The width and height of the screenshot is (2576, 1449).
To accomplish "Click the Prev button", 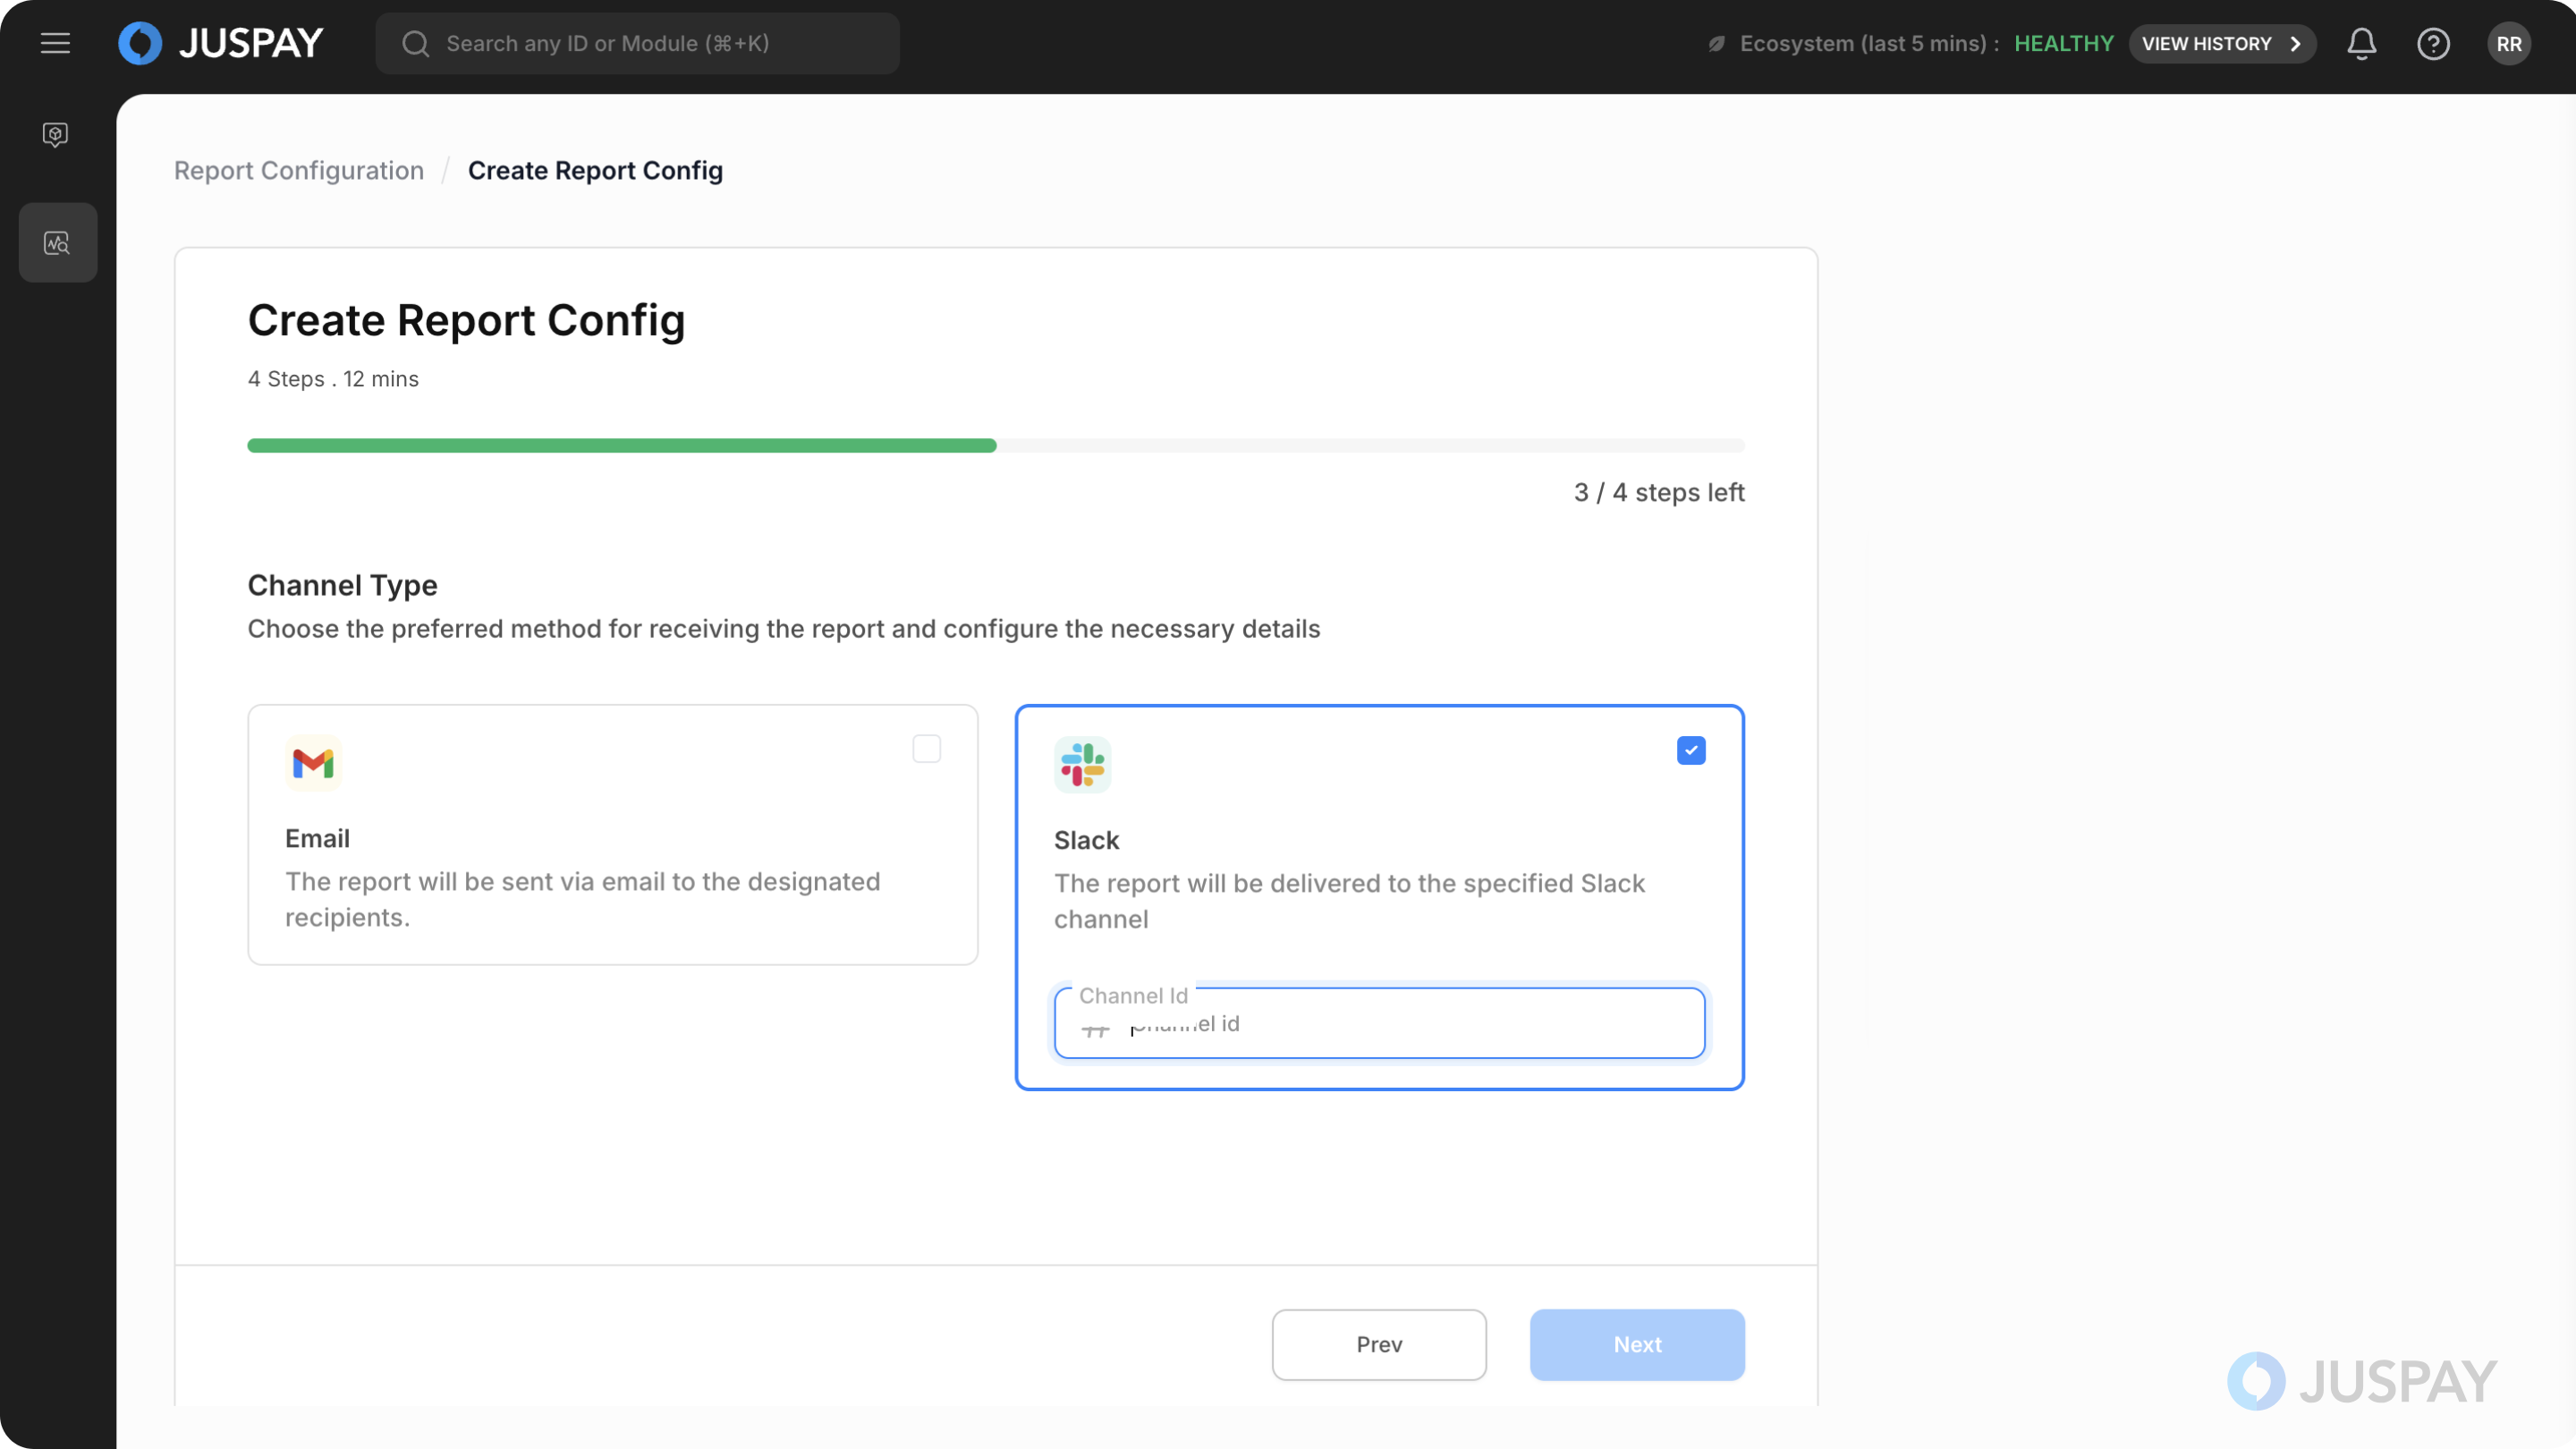I will point(1378,1344).
